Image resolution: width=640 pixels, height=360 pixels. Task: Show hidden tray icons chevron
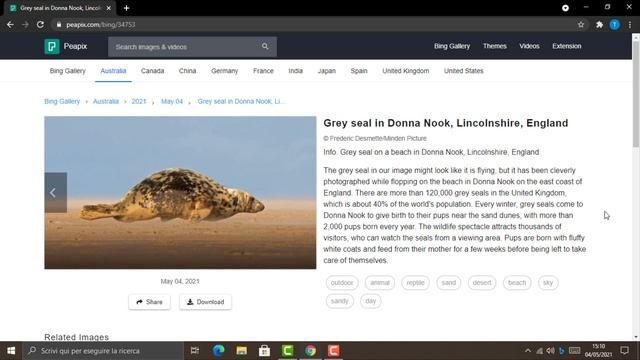(x=528, y=351)
